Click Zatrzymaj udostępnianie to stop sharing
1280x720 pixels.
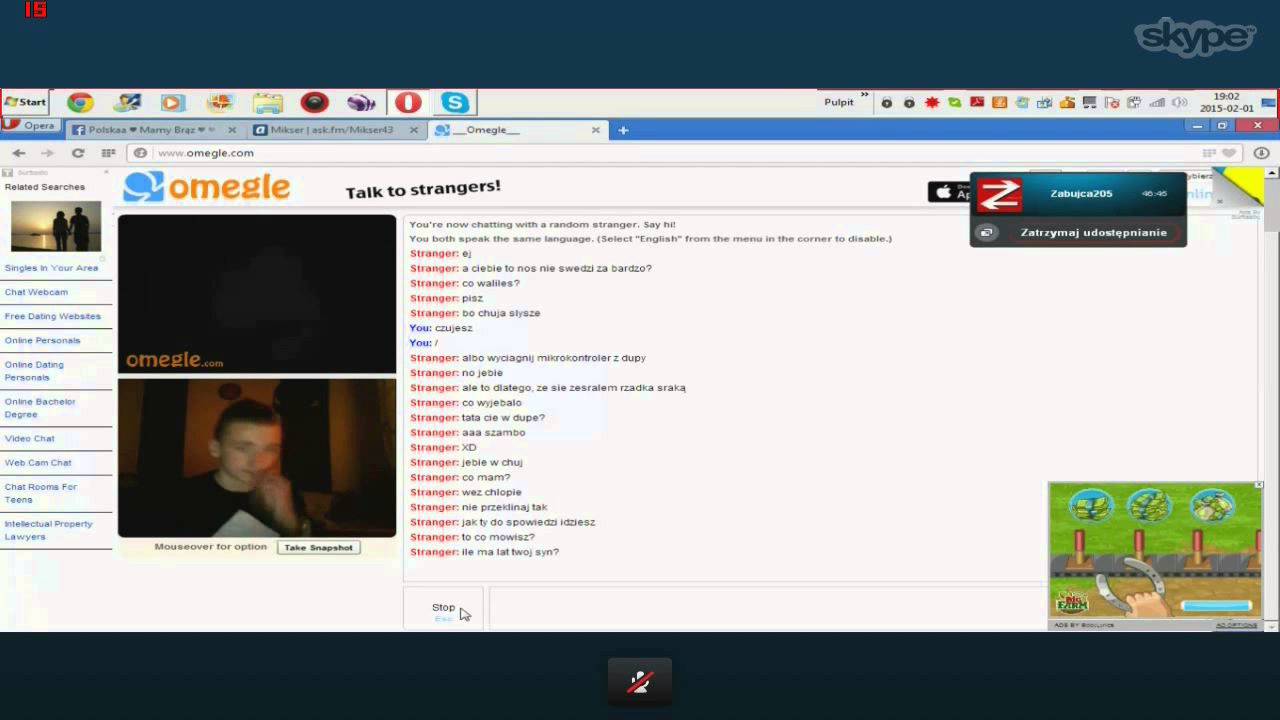point(1093,232)
